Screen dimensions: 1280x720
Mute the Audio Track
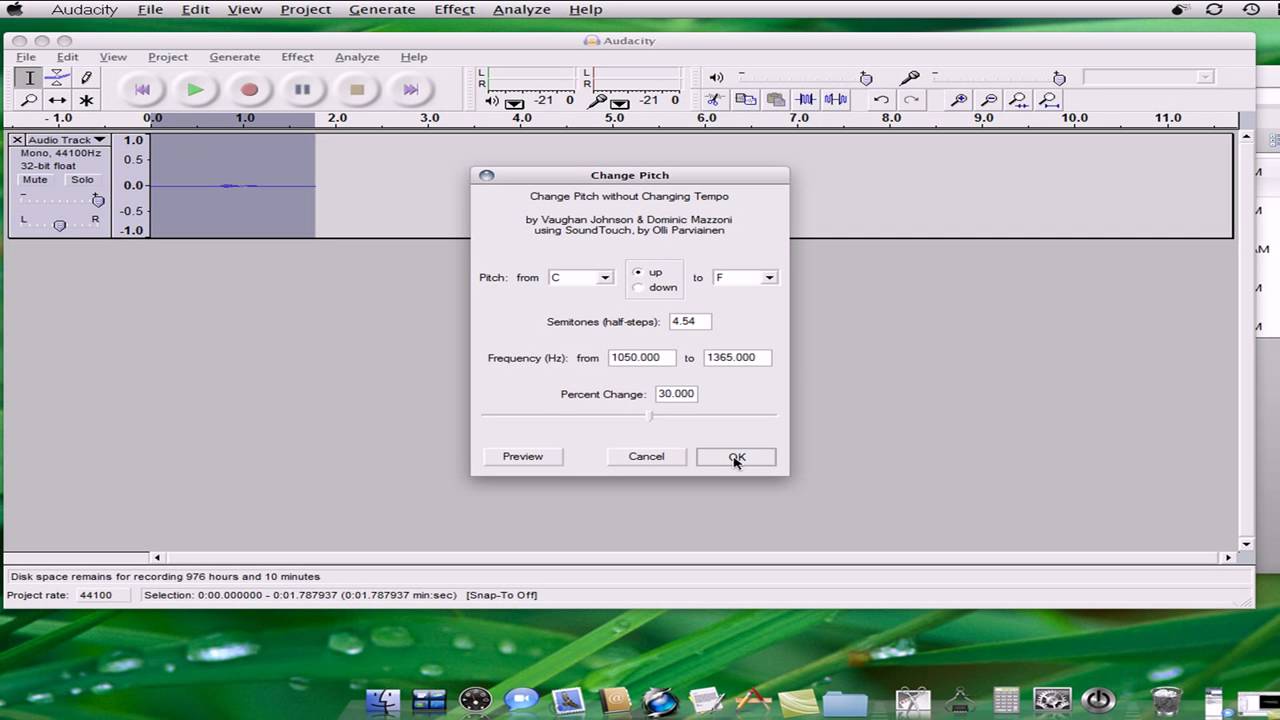[35, 180]
